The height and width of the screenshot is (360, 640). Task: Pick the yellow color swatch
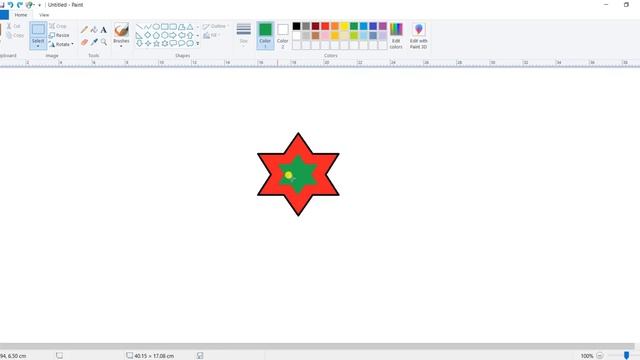coord(344,26)
